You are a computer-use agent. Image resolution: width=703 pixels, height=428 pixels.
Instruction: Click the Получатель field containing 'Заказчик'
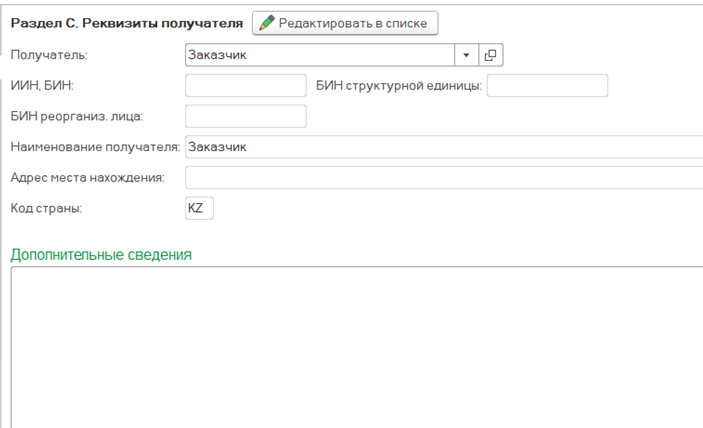tap(320, 55)
